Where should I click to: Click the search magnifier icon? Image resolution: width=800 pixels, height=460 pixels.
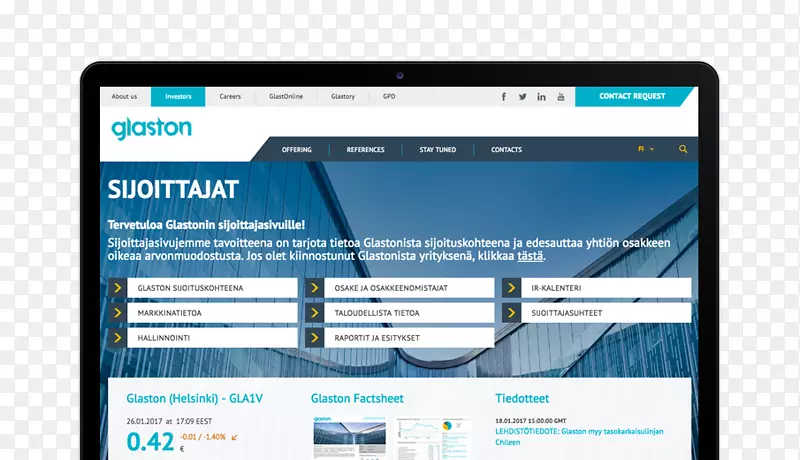pyautogui.click(x=683, y=149)
